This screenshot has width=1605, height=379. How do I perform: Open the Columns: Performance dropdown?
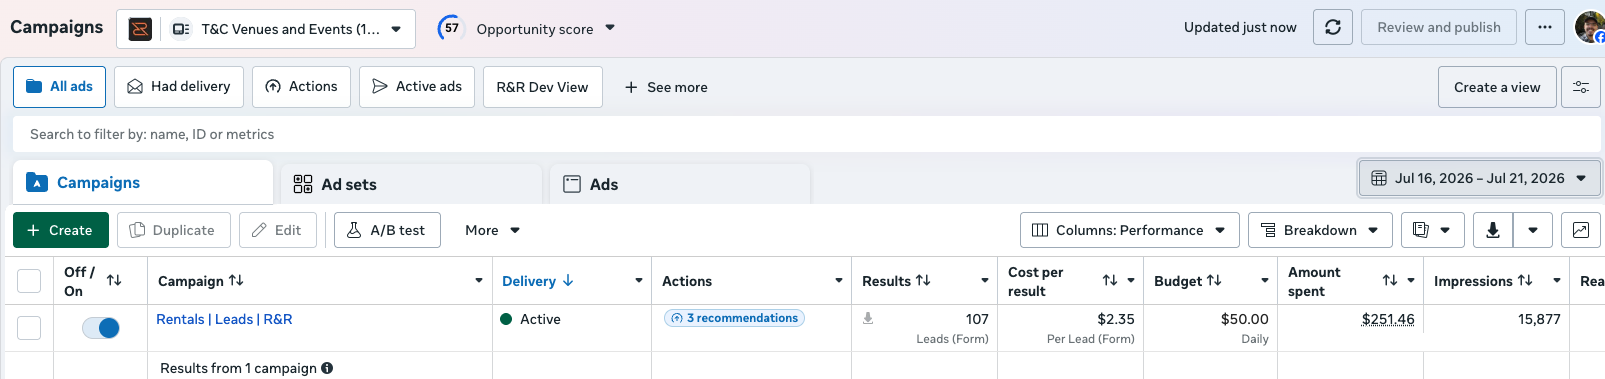pyautogui.click(x=1129, y=230)
